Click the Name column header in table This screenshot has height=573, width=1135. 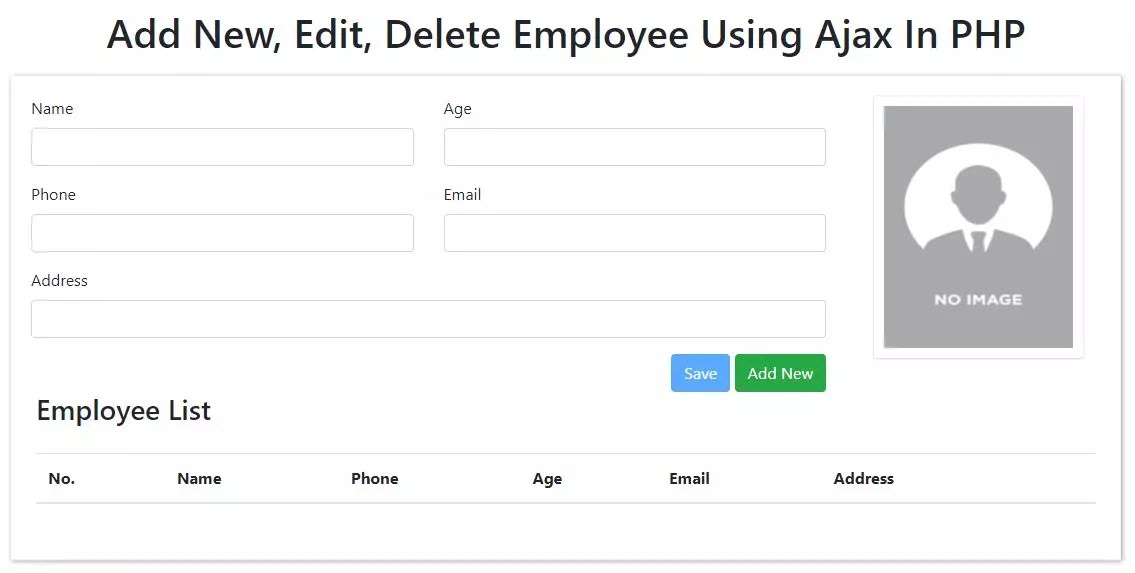click(x=199, y=478)
